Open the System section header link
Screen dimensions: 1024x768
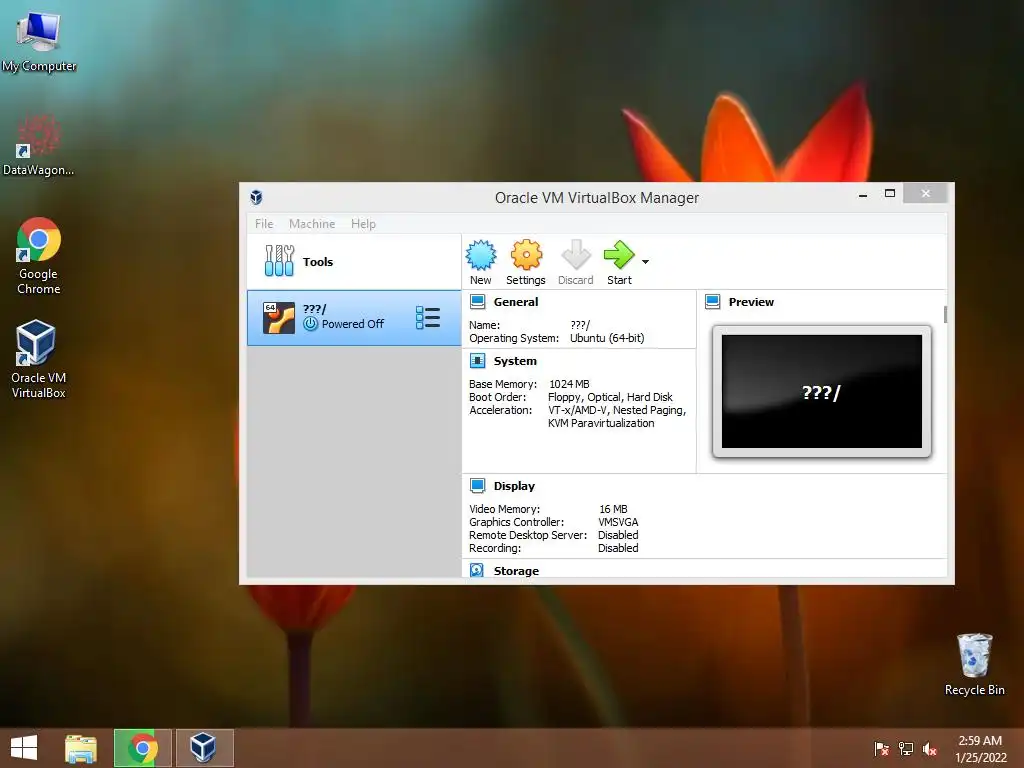(515, 360)
